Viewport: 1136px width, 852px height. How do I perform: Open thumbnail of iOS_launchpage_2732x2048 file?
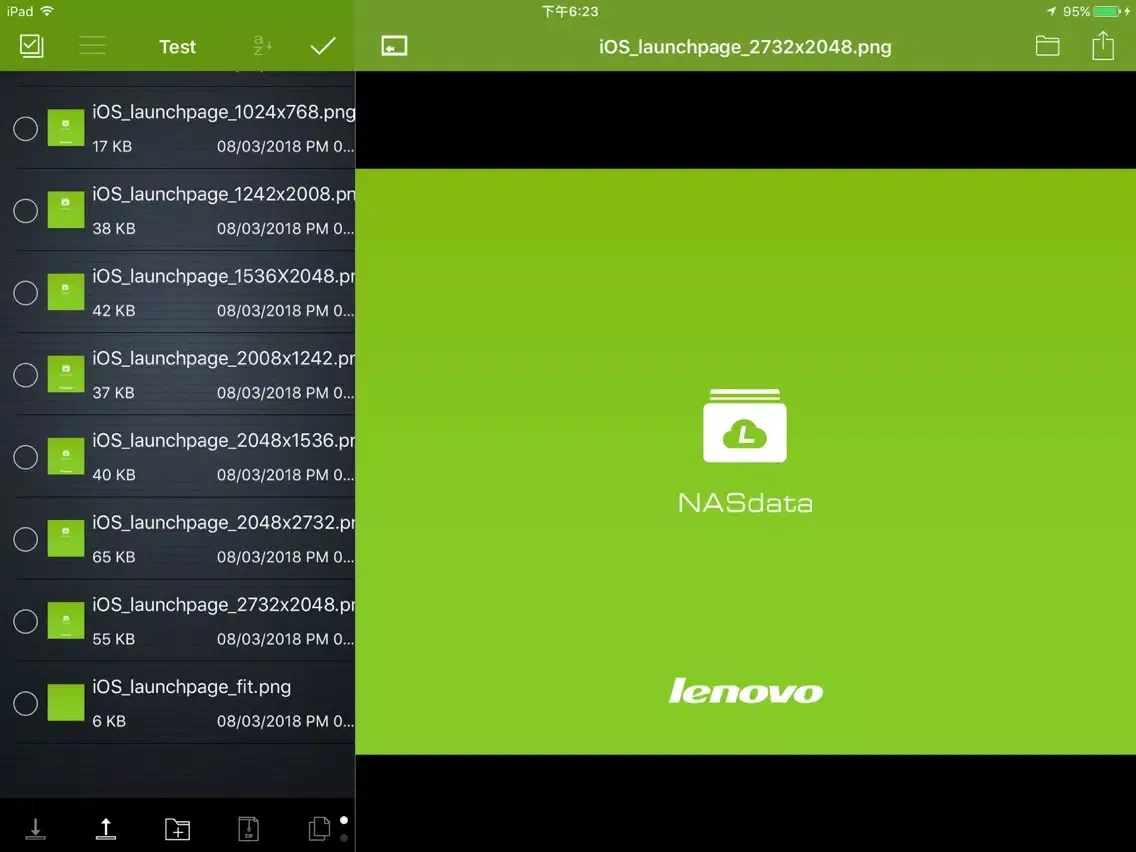click(66, 621)
